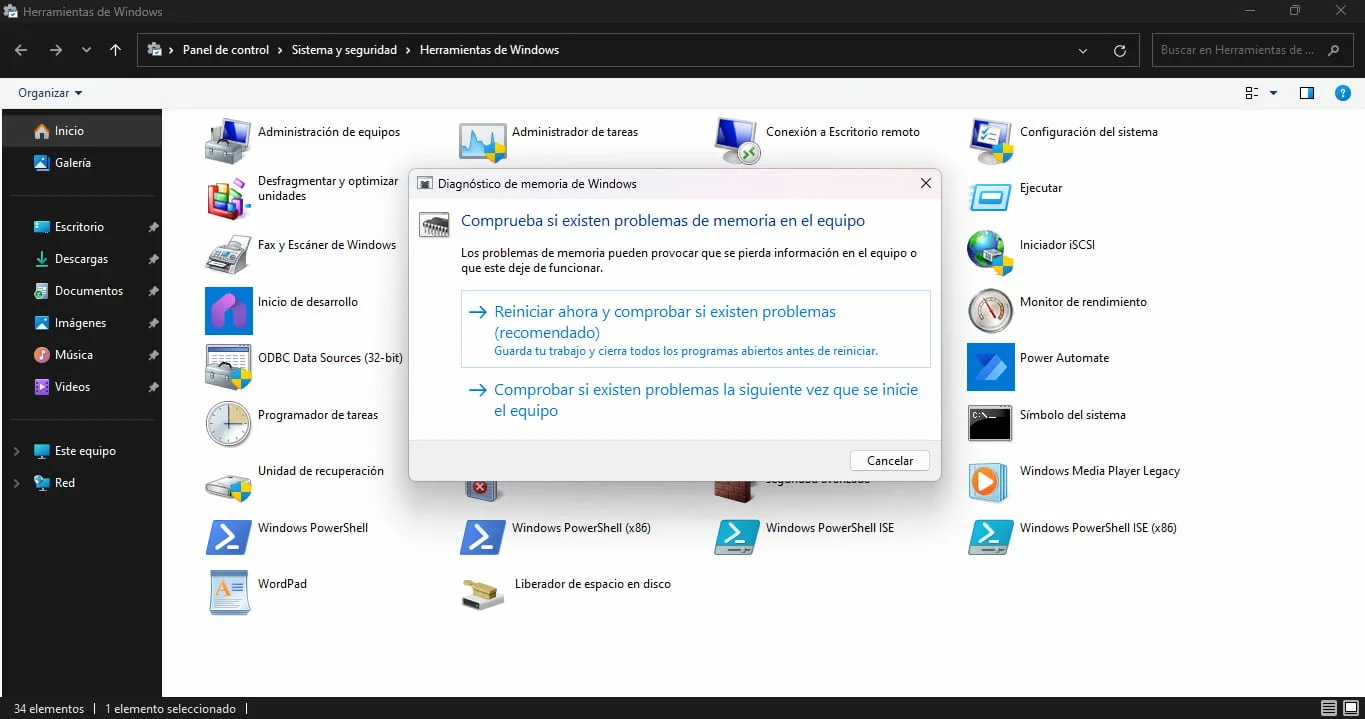Close the Diagnóstico de memoria dialog
Viewport: 1365px width, 719px height.
(x=926, y=184)
